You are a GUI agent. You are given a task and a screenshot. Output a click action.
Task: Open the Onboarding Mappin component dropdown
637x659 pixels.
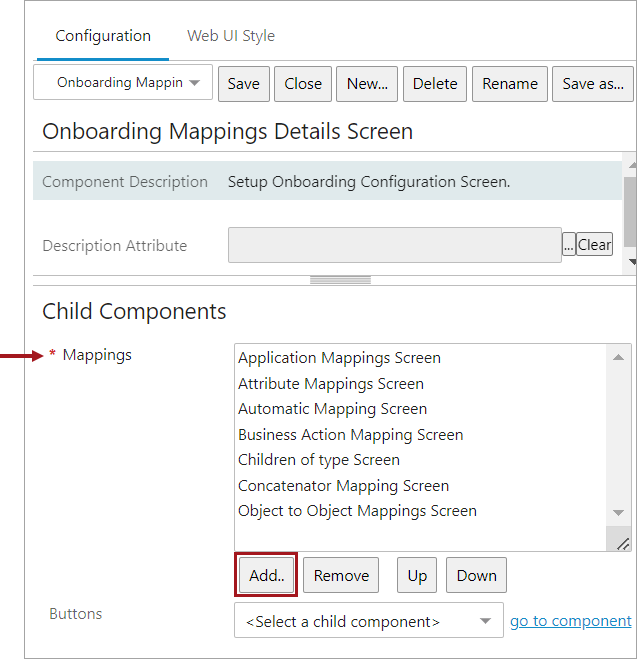tap(123, 82)
